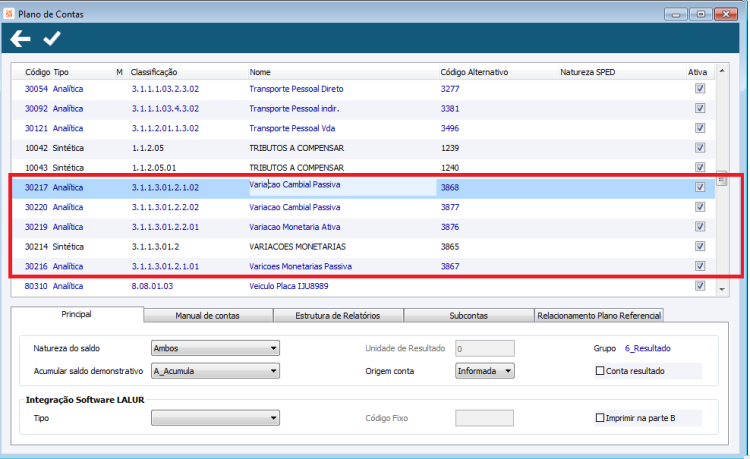Click the Código column header

[37, 72]
